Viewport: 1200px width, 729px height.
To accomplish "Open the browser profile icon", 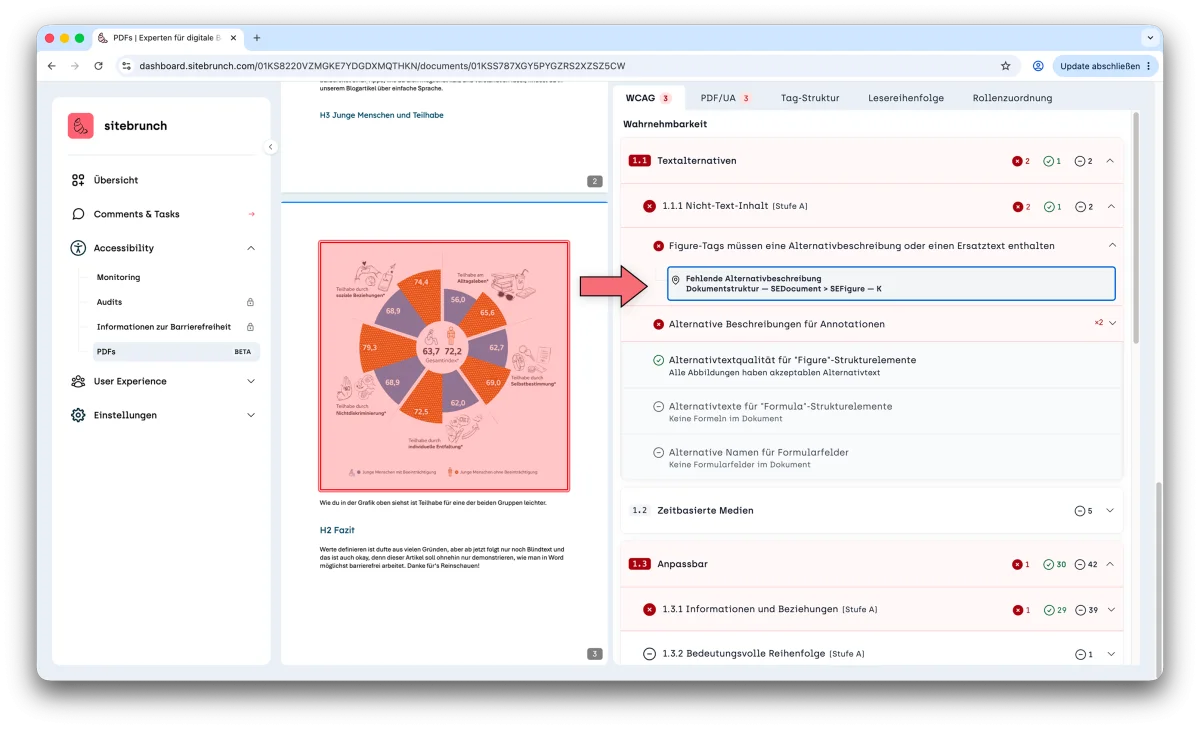I will click(1038, 66).
